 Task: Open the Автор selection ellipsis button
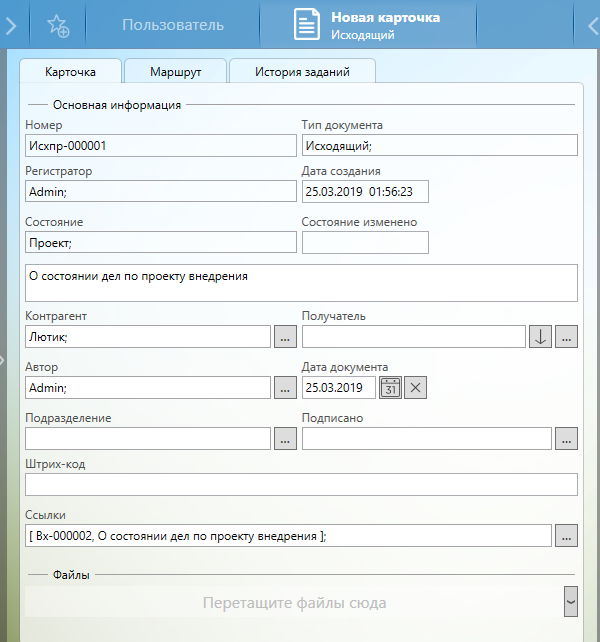[x=285, y=387]
